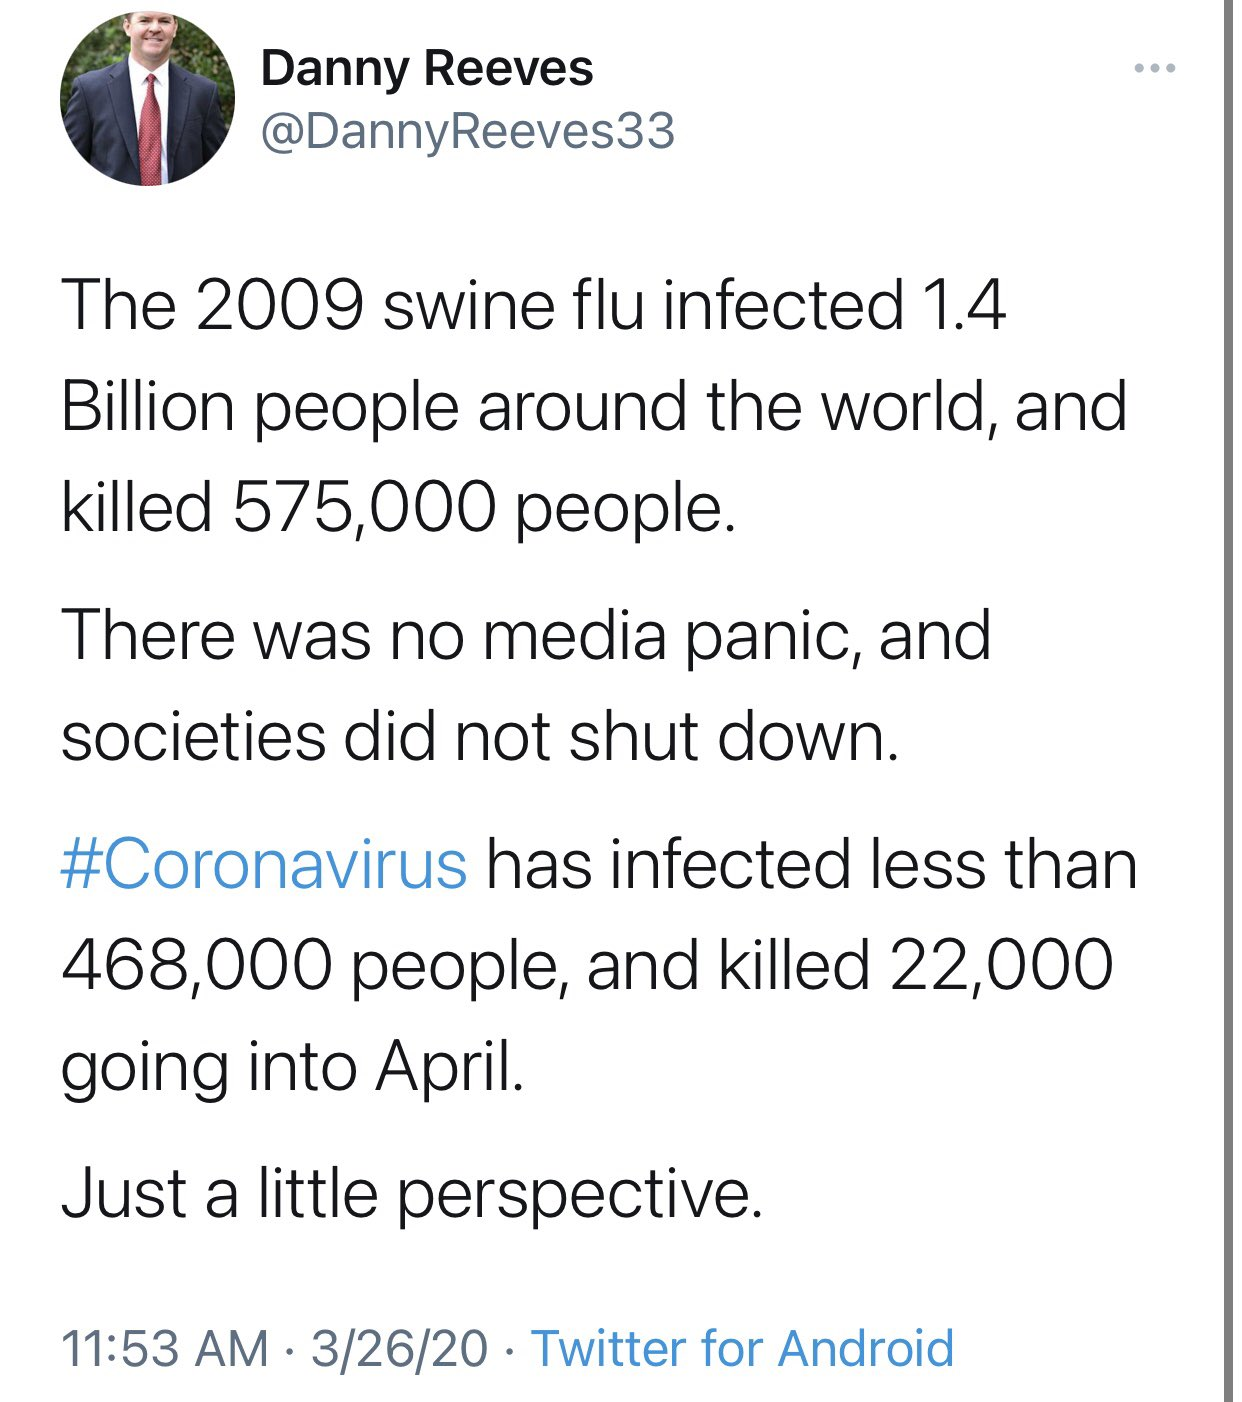Open the #Coronavirus hashtag
1242x1402 pixels.
pyautogui.click(x=264, y=864)
